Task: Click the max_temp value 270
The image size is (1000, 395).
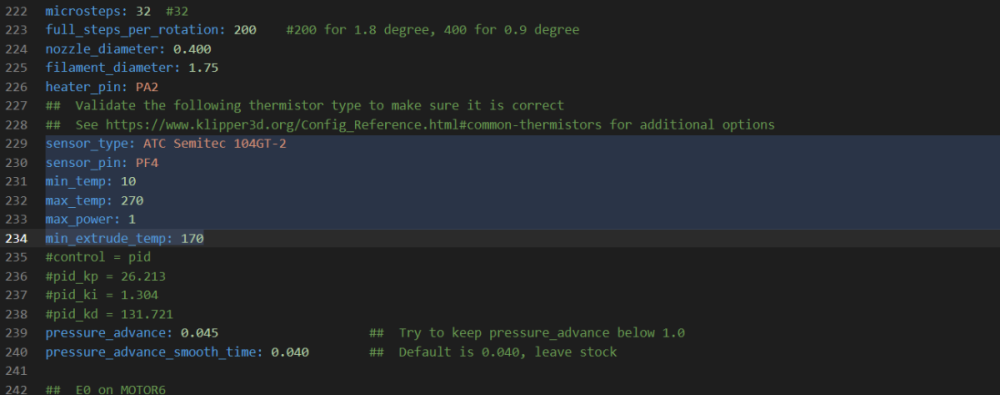Action: pos(132,201)
